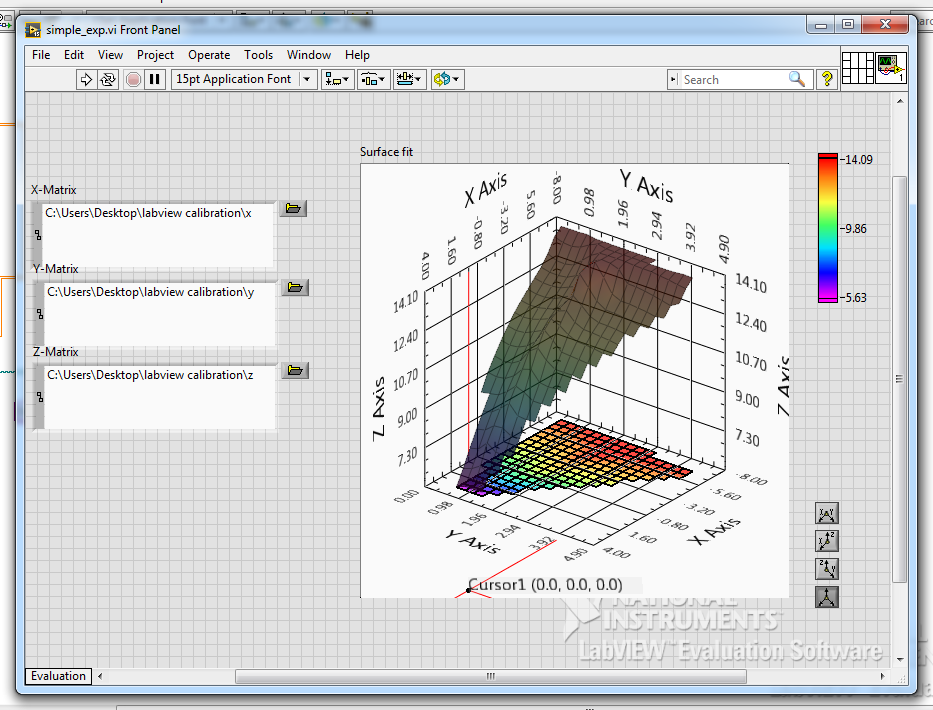This screenshot has width=933, height=710.
Task: Click the Run Continuously button
Action: click(108, 79)
